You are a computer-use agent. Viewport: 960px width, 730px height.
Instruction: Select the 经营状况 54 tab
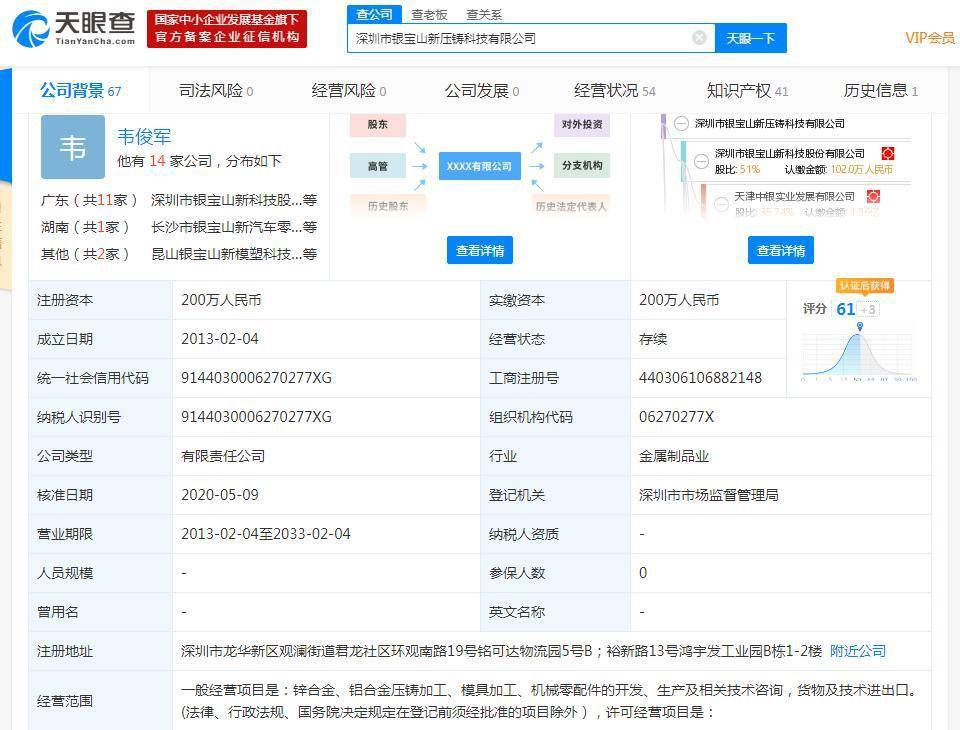(x=614, y=91)
